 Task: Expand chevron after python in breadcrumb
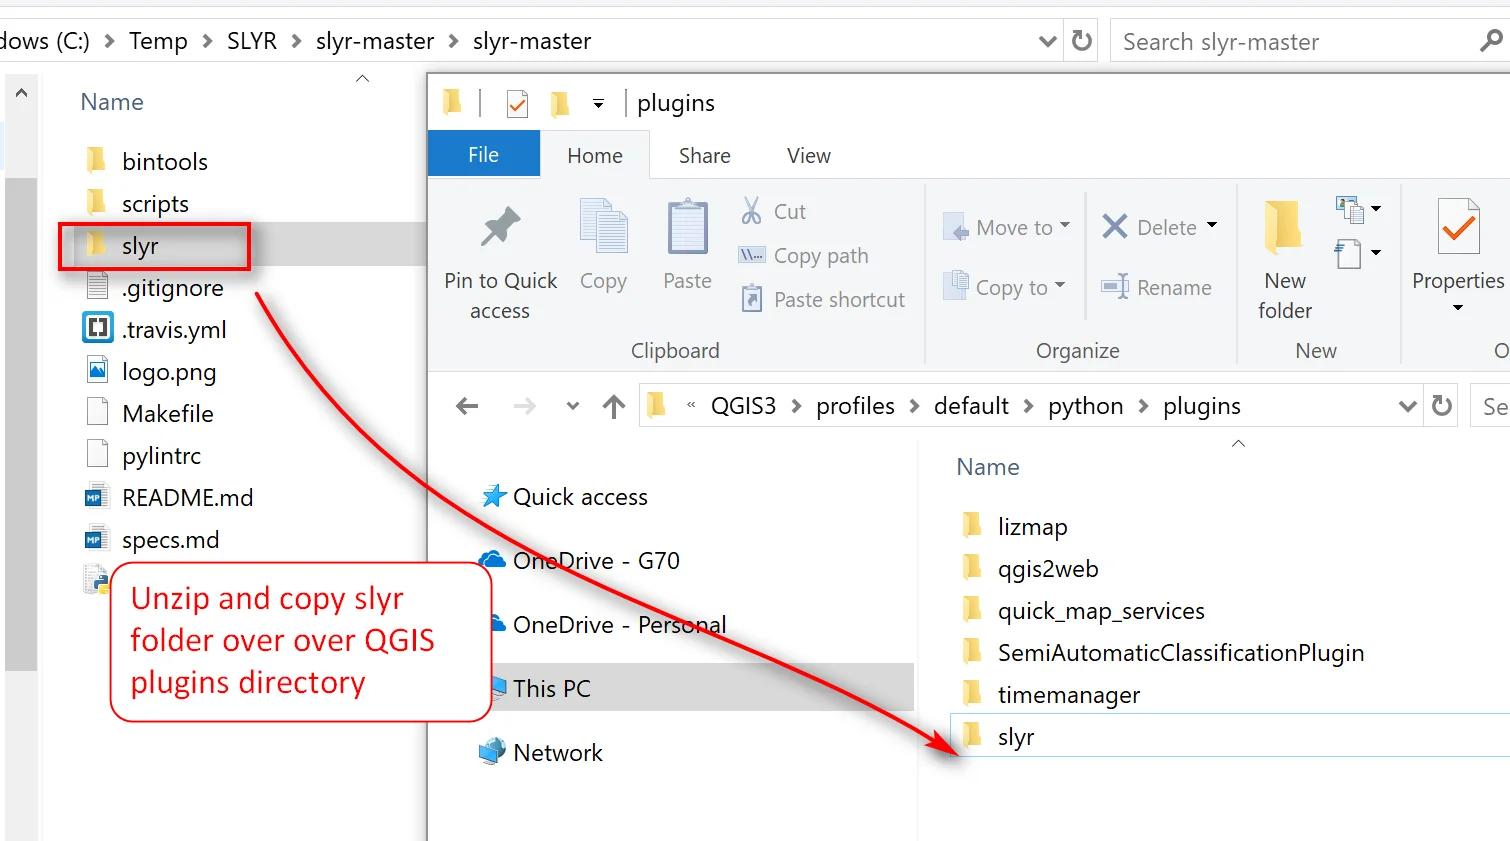click(1143, 406)
